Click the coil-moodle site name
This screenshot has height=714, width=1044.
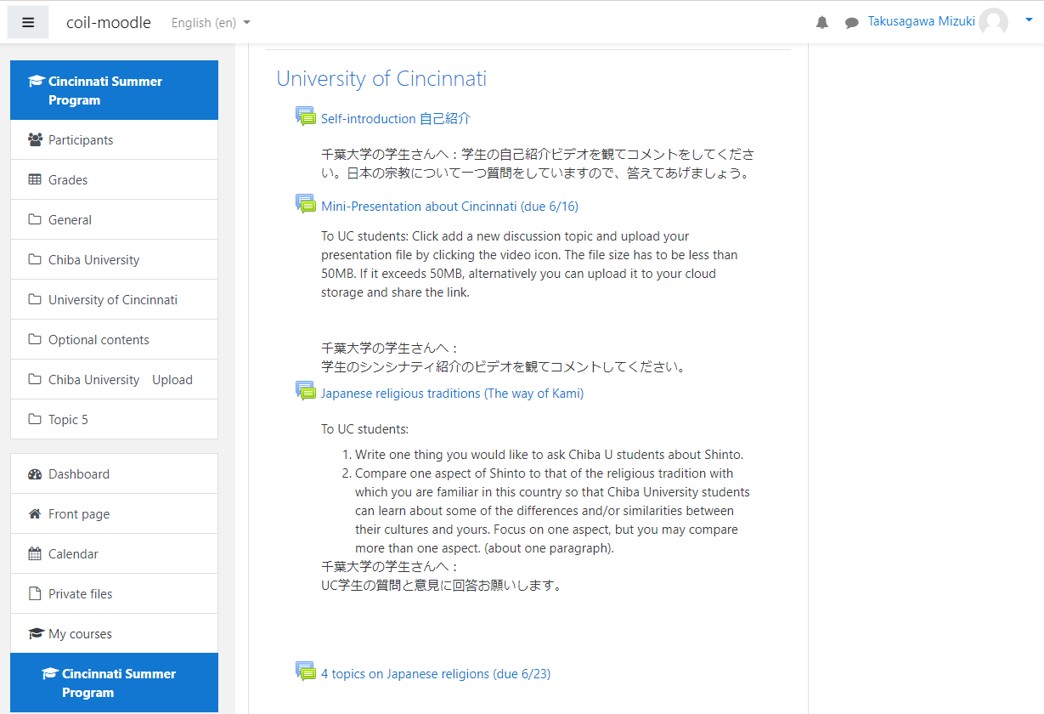click(x=109, y=23)
